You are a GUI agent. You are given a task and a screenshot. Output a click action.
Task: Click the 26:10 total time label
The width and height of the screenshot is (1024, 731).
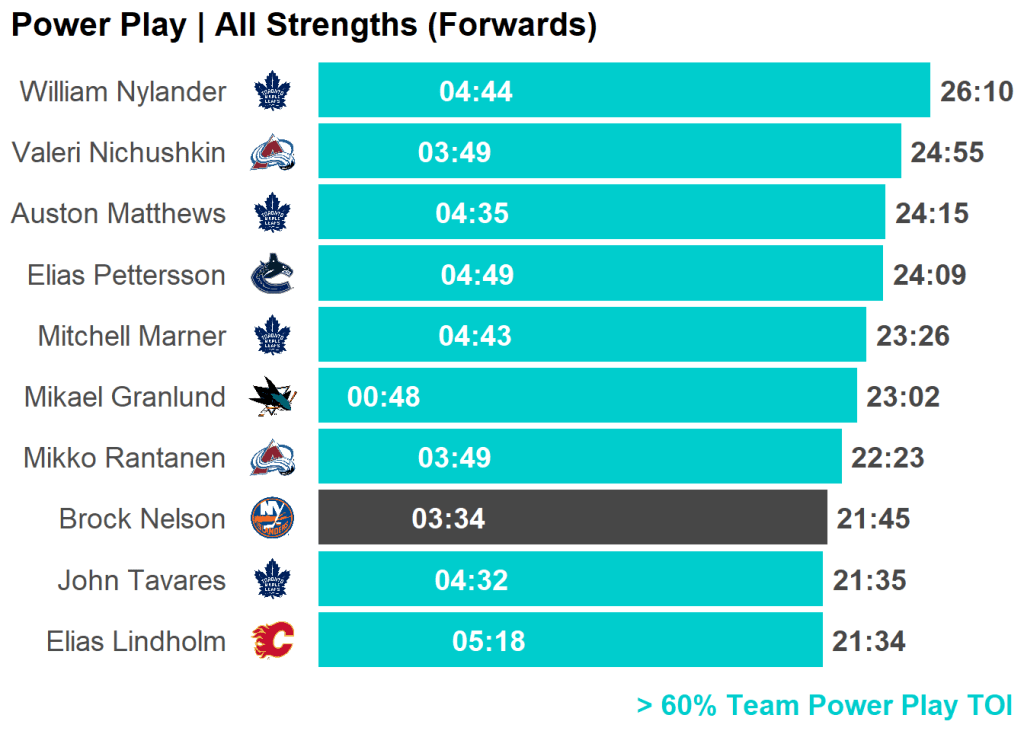977,92
